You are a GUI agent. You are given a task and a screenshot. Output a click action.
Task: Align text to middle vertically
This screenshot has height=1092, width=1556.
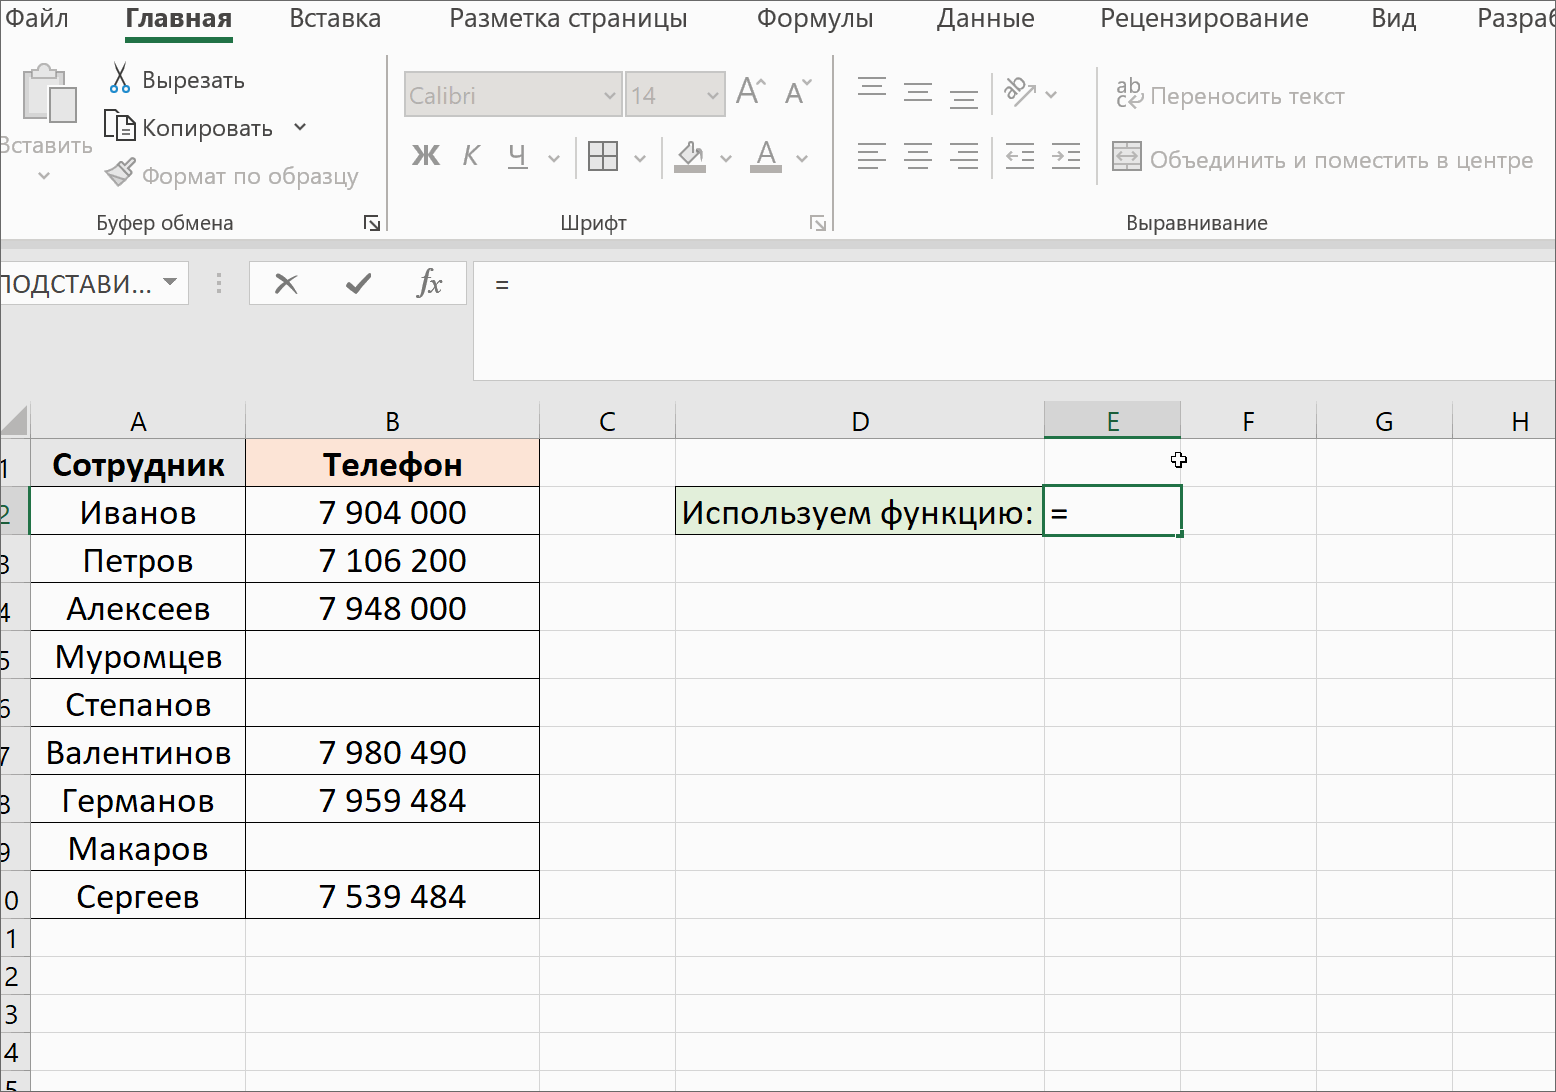(x=918, y=93)
